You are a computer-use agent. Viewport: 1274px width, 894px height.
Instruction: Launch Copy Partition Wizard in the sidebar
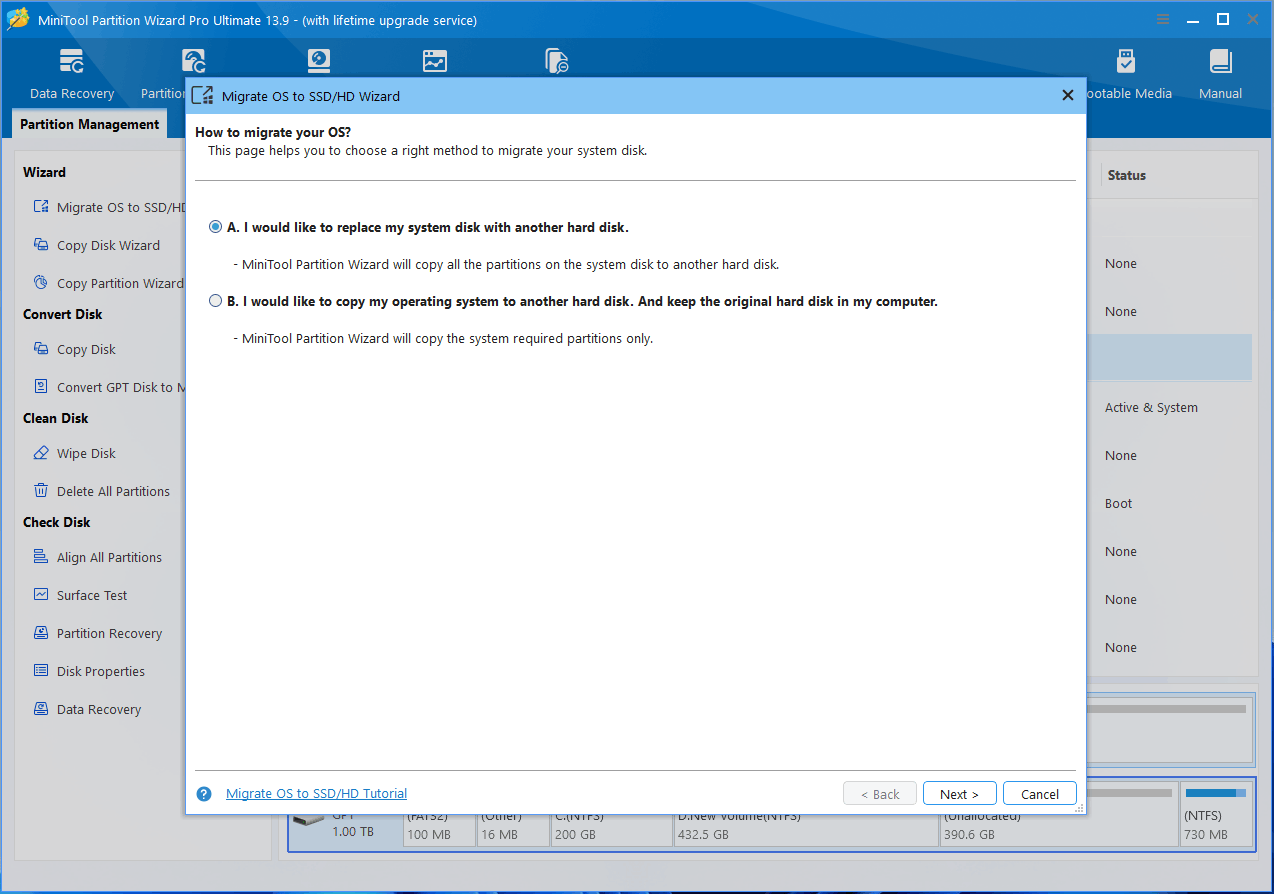[x=108, y=283]
